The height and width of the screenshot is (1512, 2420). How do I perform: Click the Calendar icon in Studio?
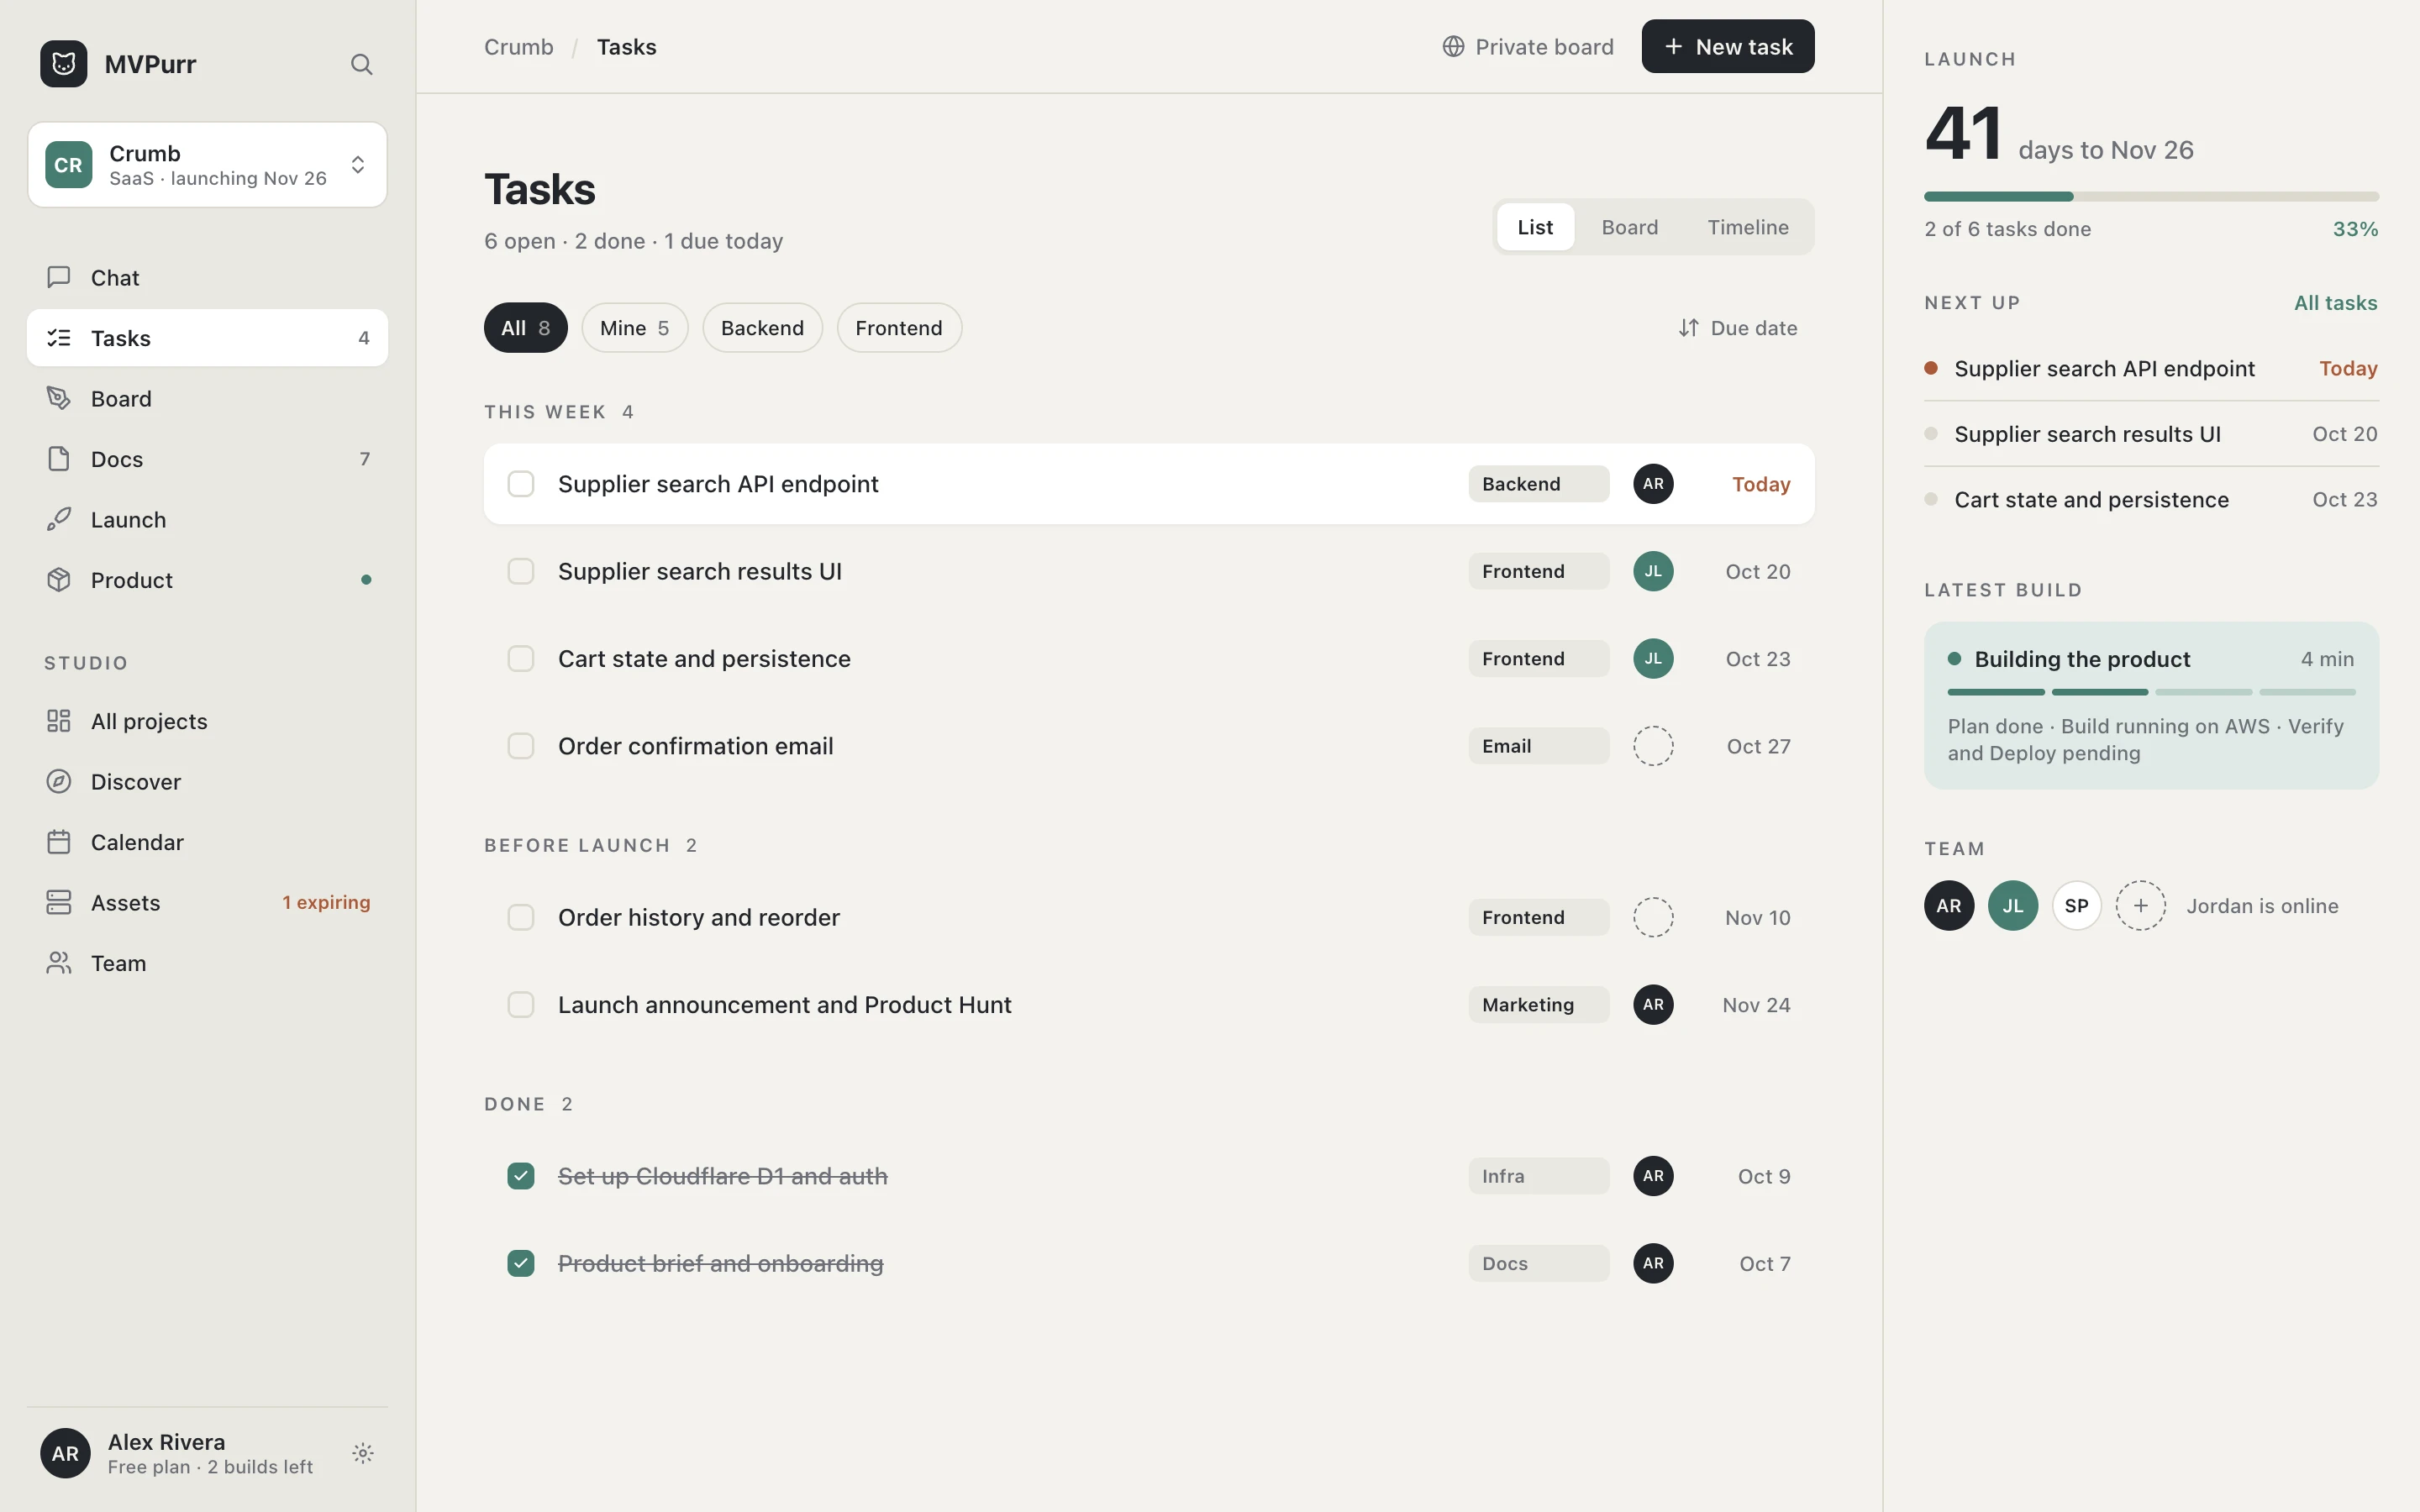[x=59, y=842]
